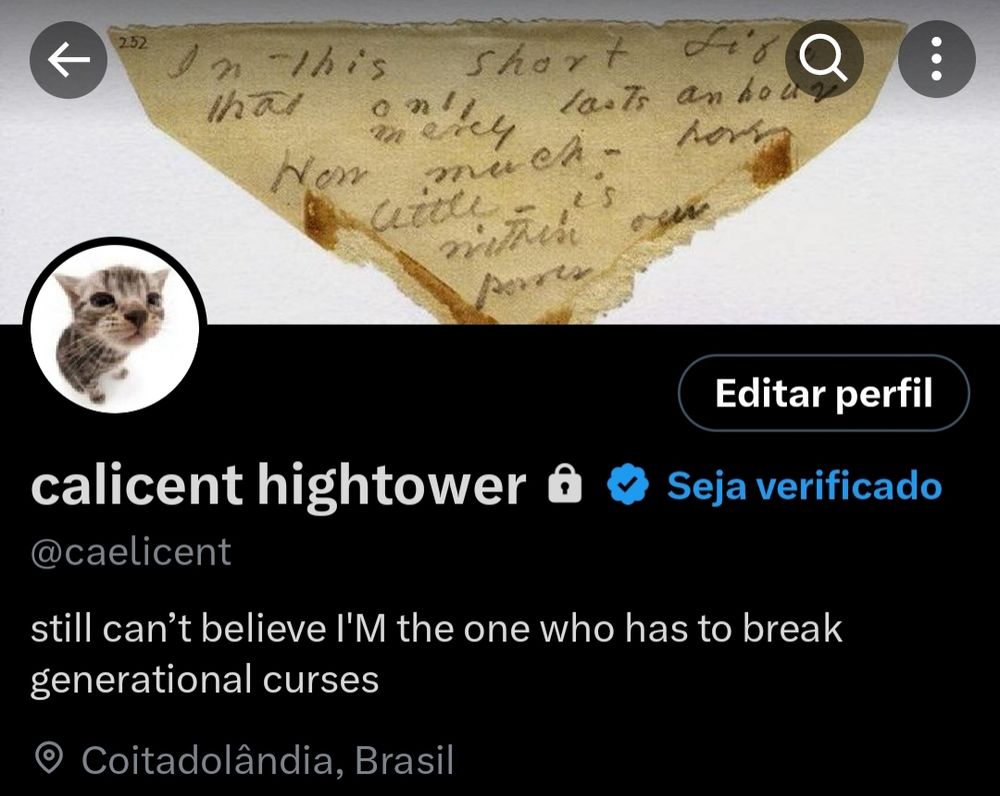View the handwritten note banner image

[x=500, y=162]
